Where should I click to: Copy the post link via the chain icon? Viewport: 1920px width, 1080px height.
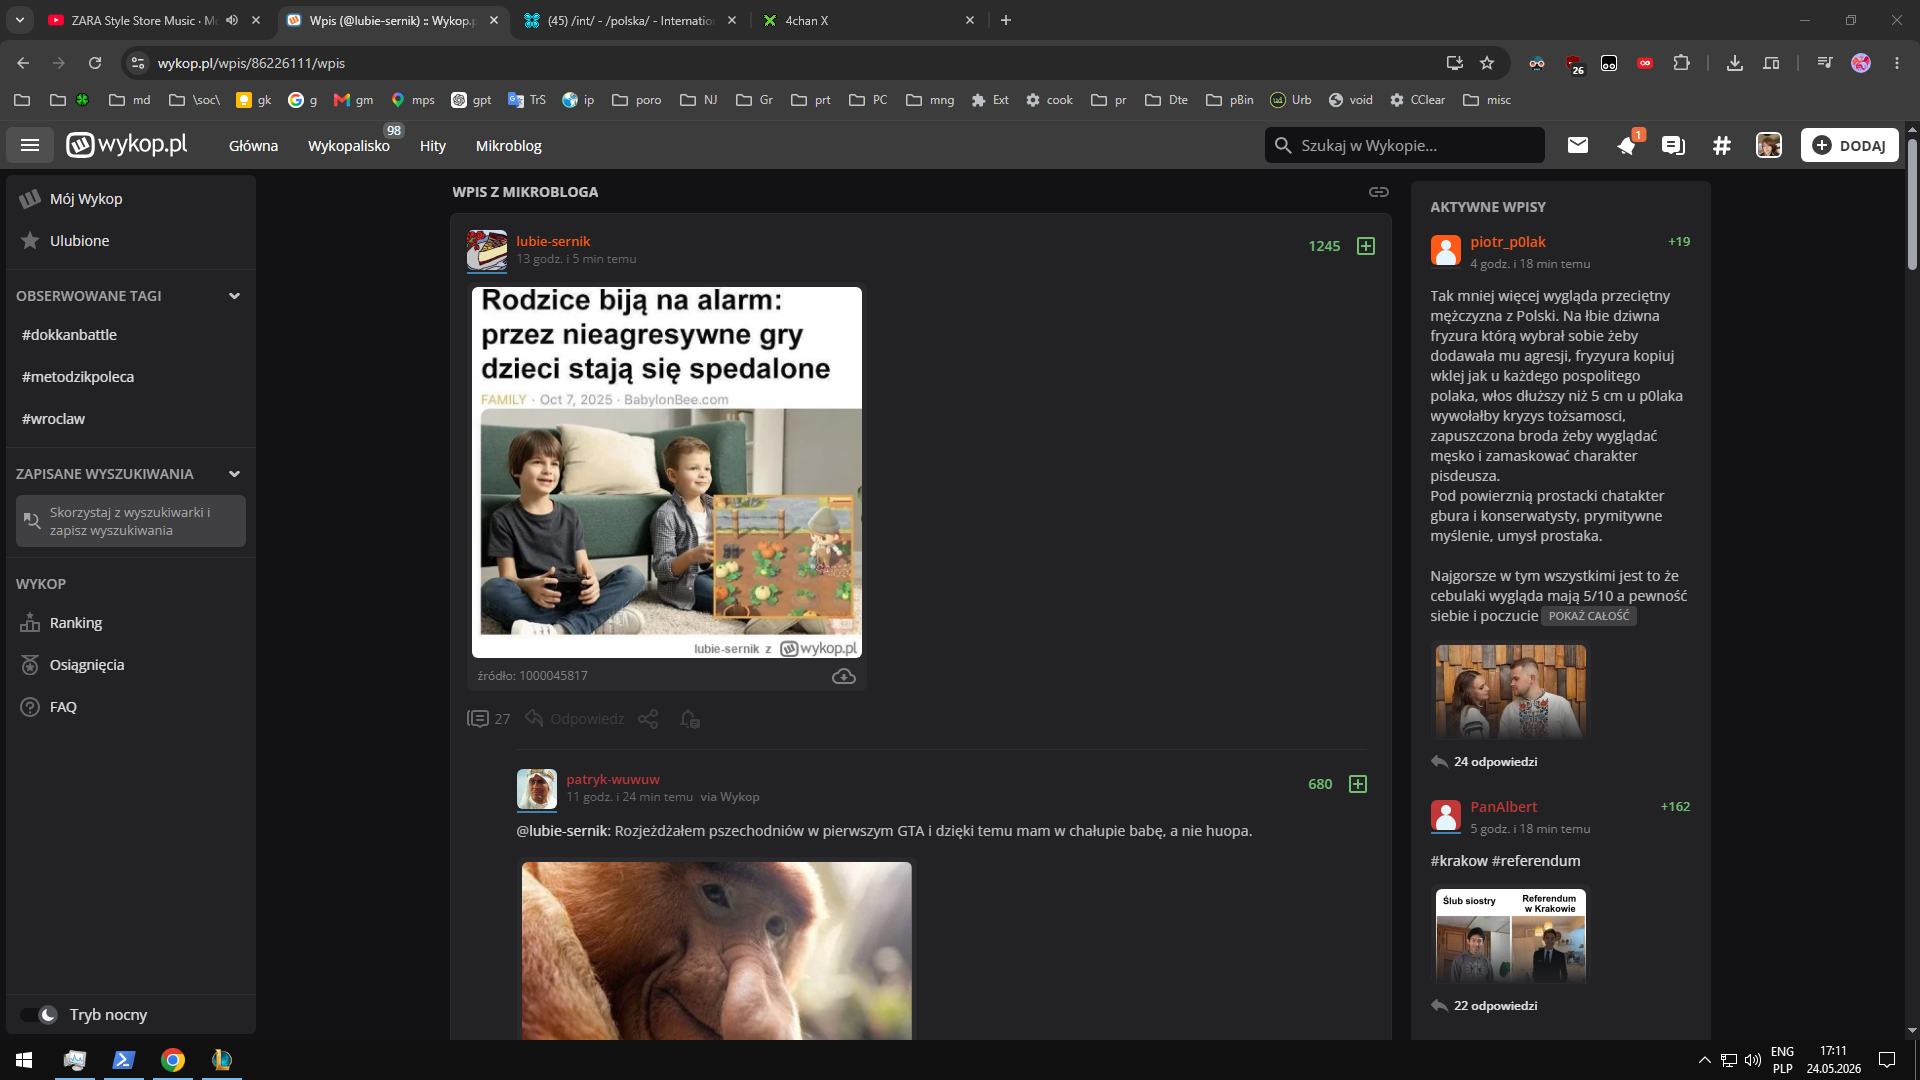pos(1378,191)
